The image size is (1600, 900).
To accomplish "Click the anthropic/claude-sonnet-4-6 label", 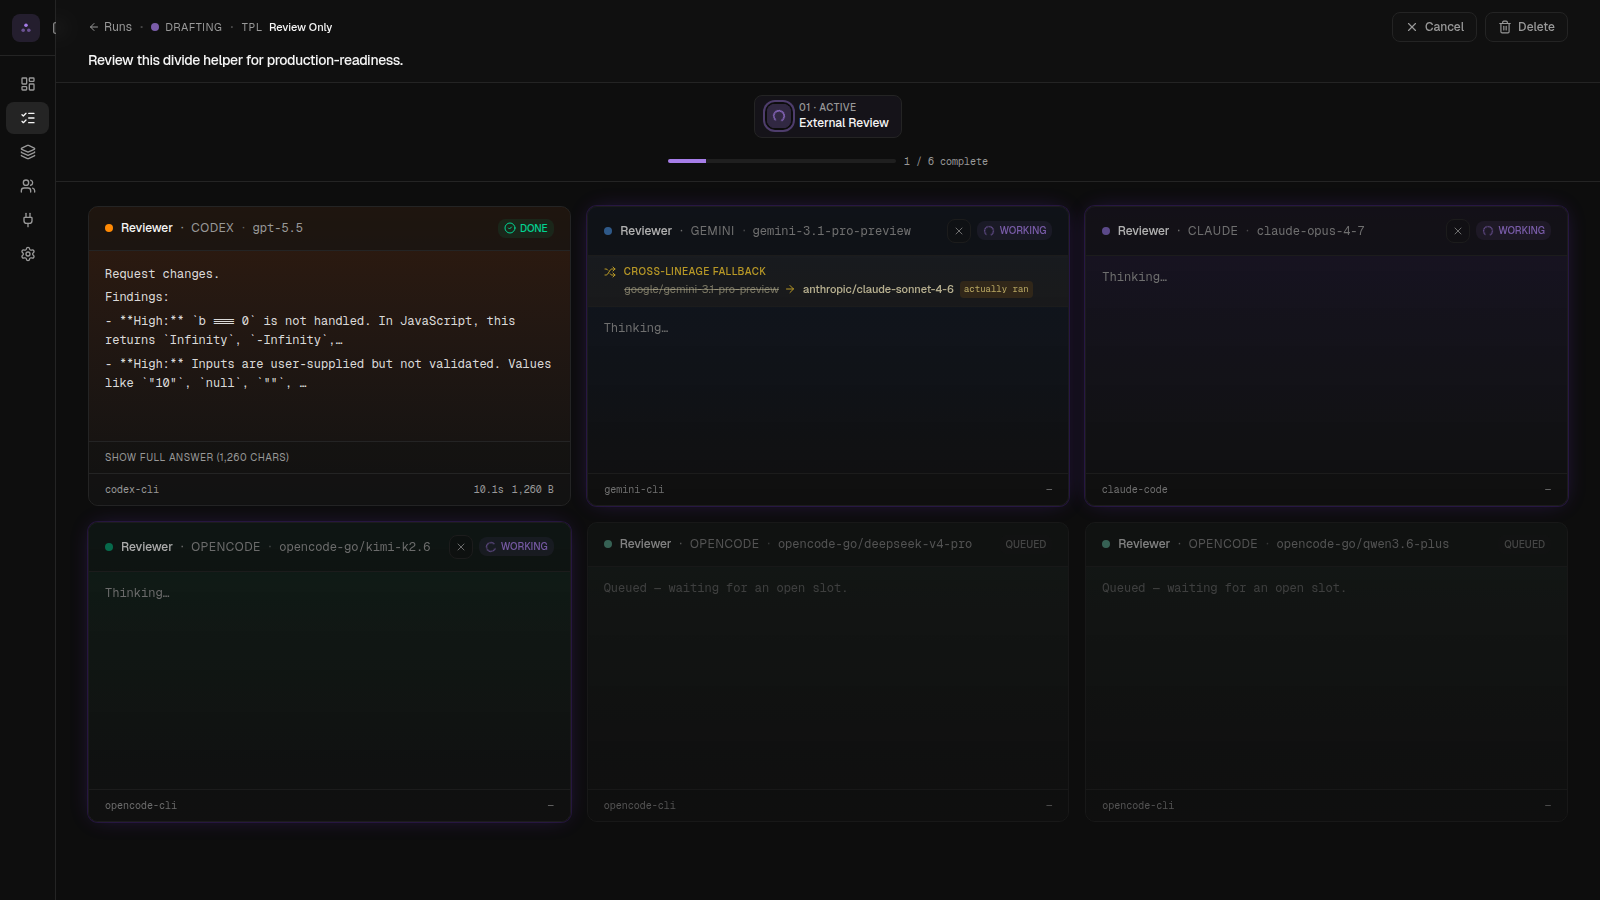I will click(x=878, y=289).
